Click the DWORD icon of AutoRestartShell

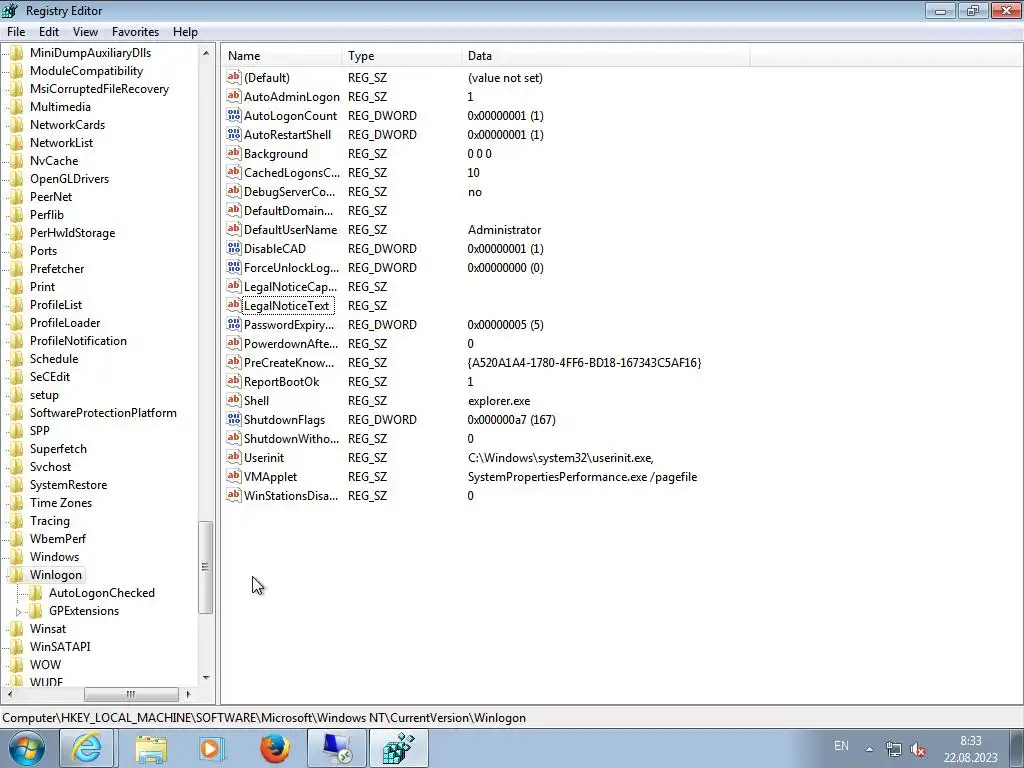point(234,135)
